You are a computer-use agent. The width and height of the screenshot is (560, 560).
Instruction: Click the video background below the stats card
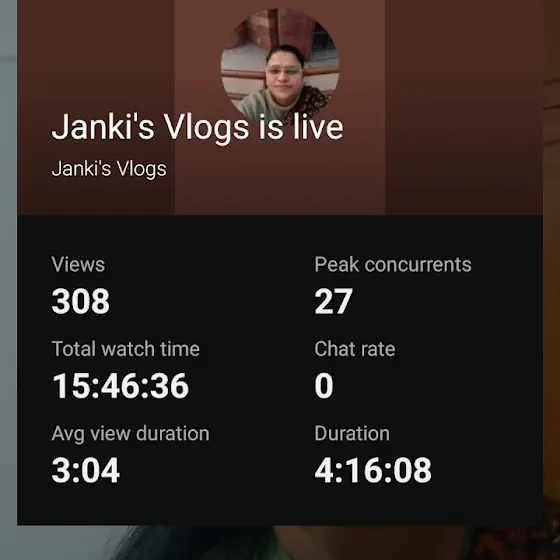pos(280,542)
